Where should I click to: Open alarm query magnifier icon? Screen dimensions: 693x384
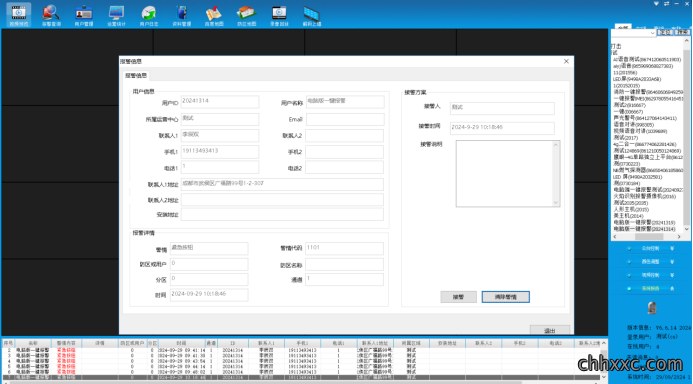point(51,15)
